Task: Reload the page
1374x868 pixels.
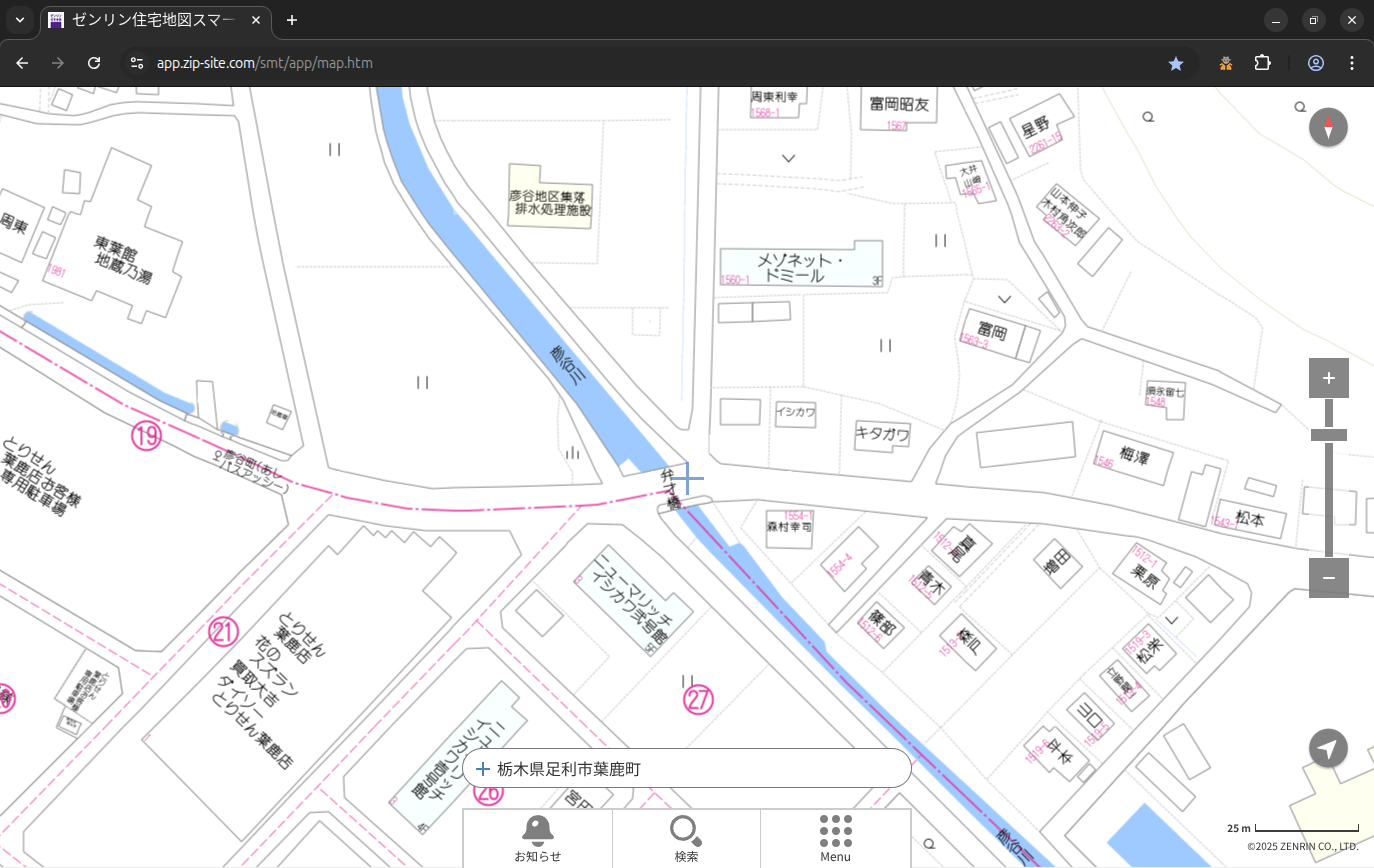Action: tap(94, 63)
